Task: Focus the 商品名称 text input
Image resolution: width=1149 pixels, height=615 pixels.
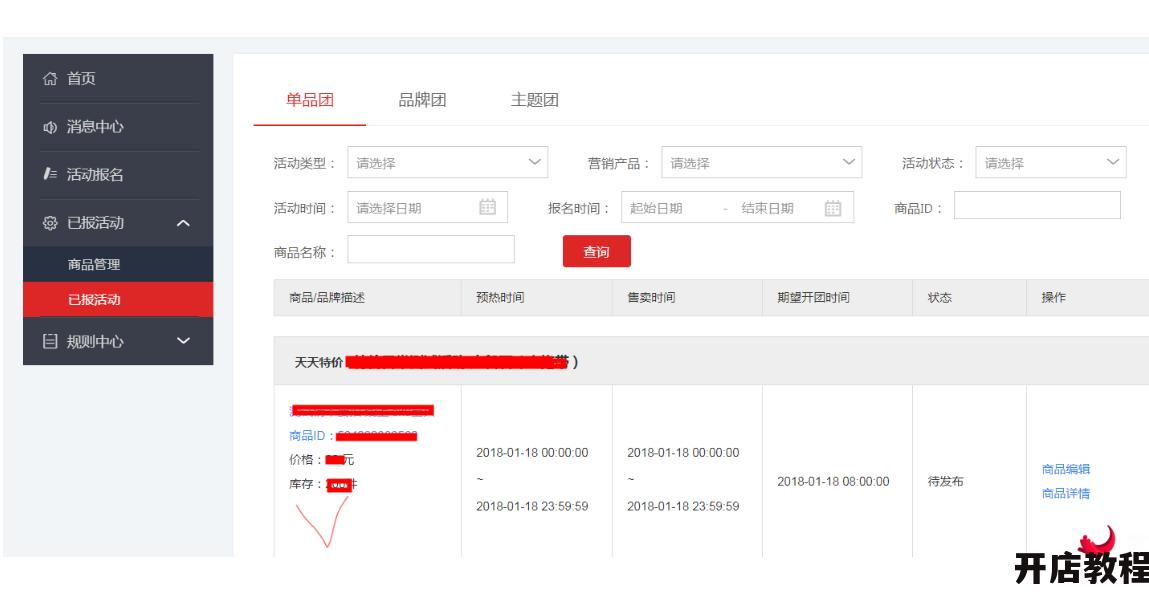Action: coord(431,249)
